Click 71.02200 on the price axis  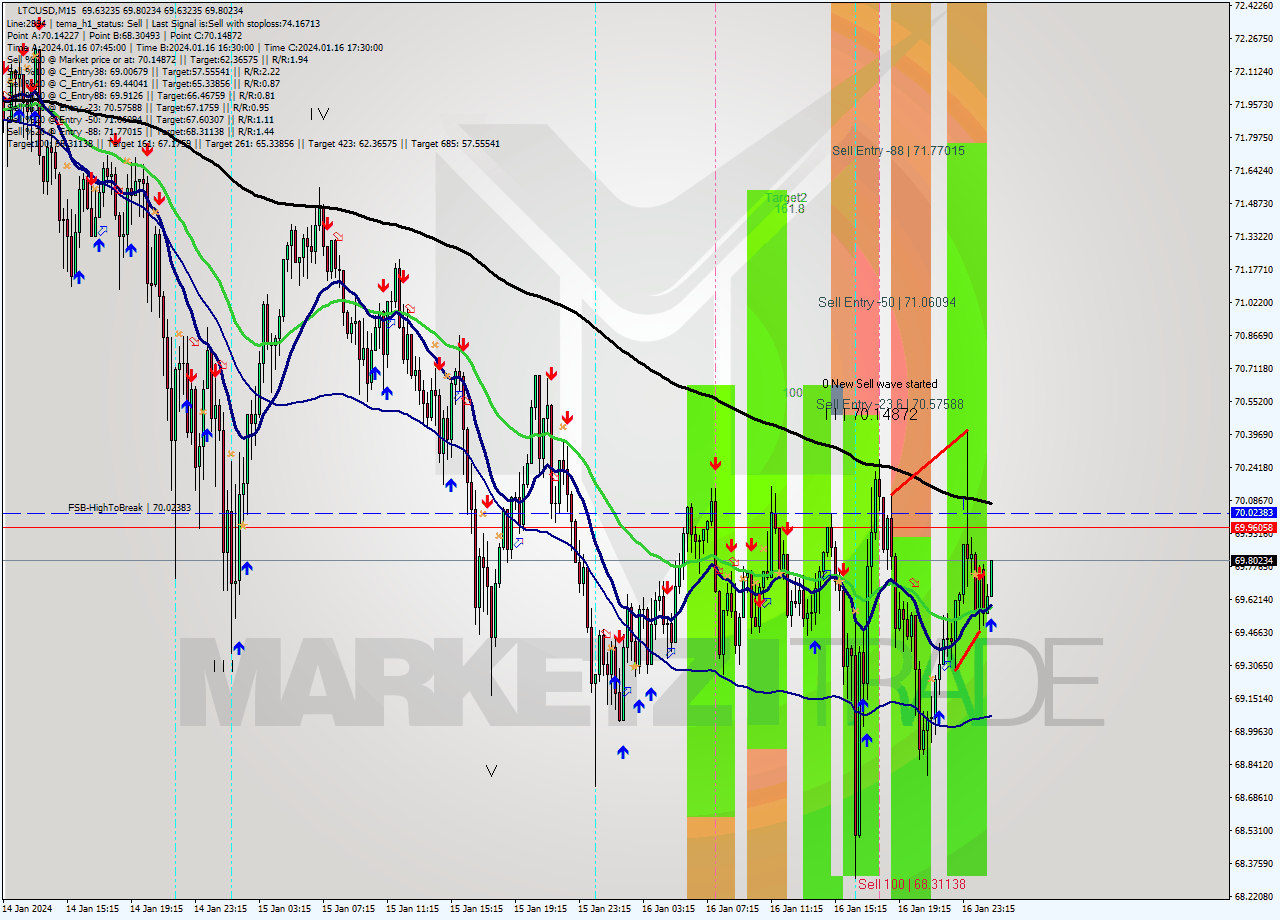pos(1254,302)
